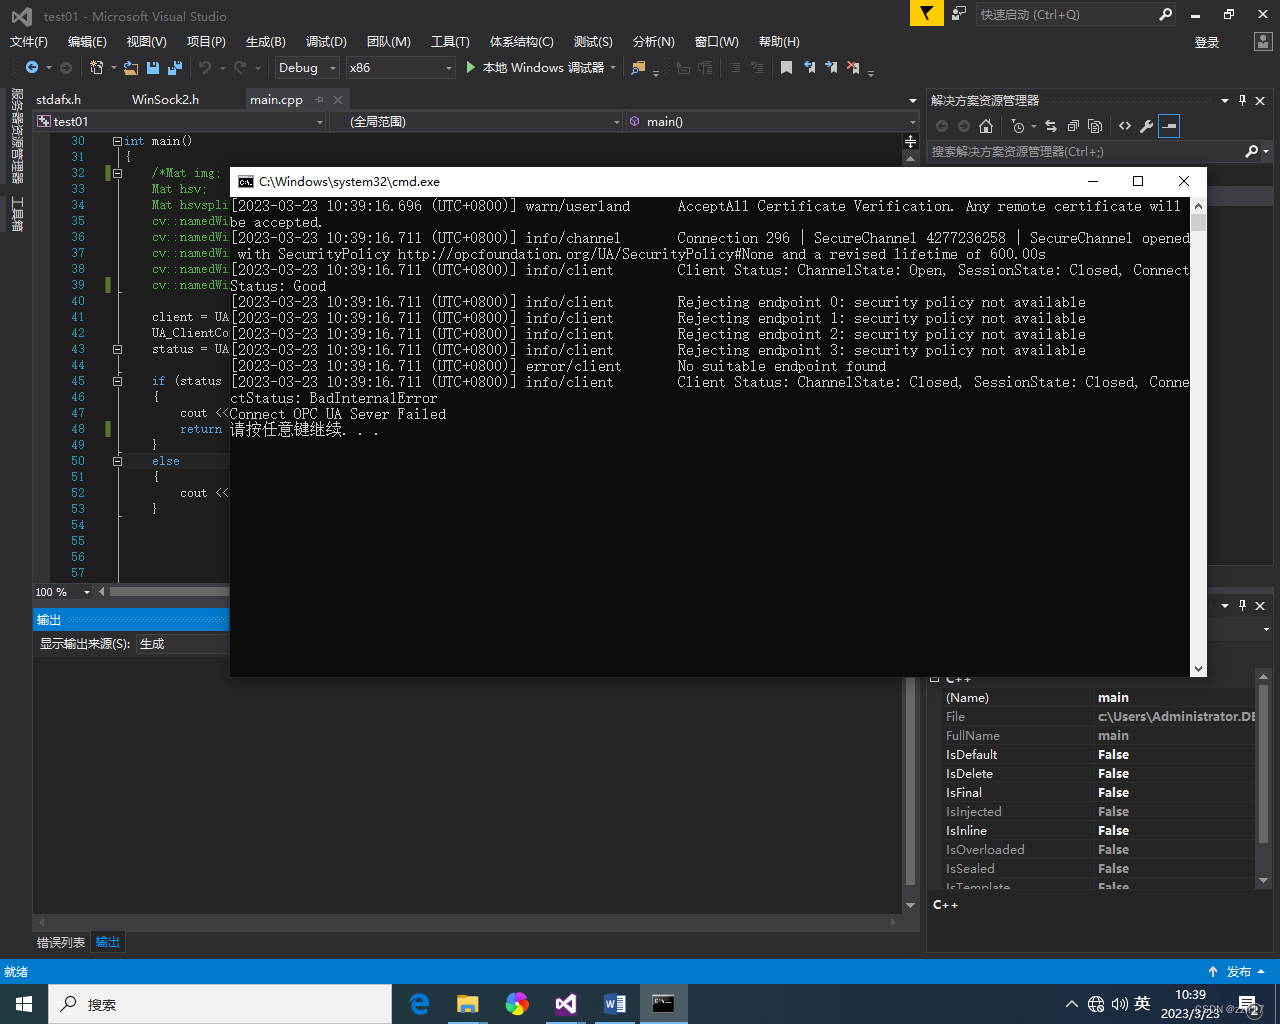Viewport: 1280px width, 1024px height.
Task: Click the redo toolbar arrow
Action: 240,67
